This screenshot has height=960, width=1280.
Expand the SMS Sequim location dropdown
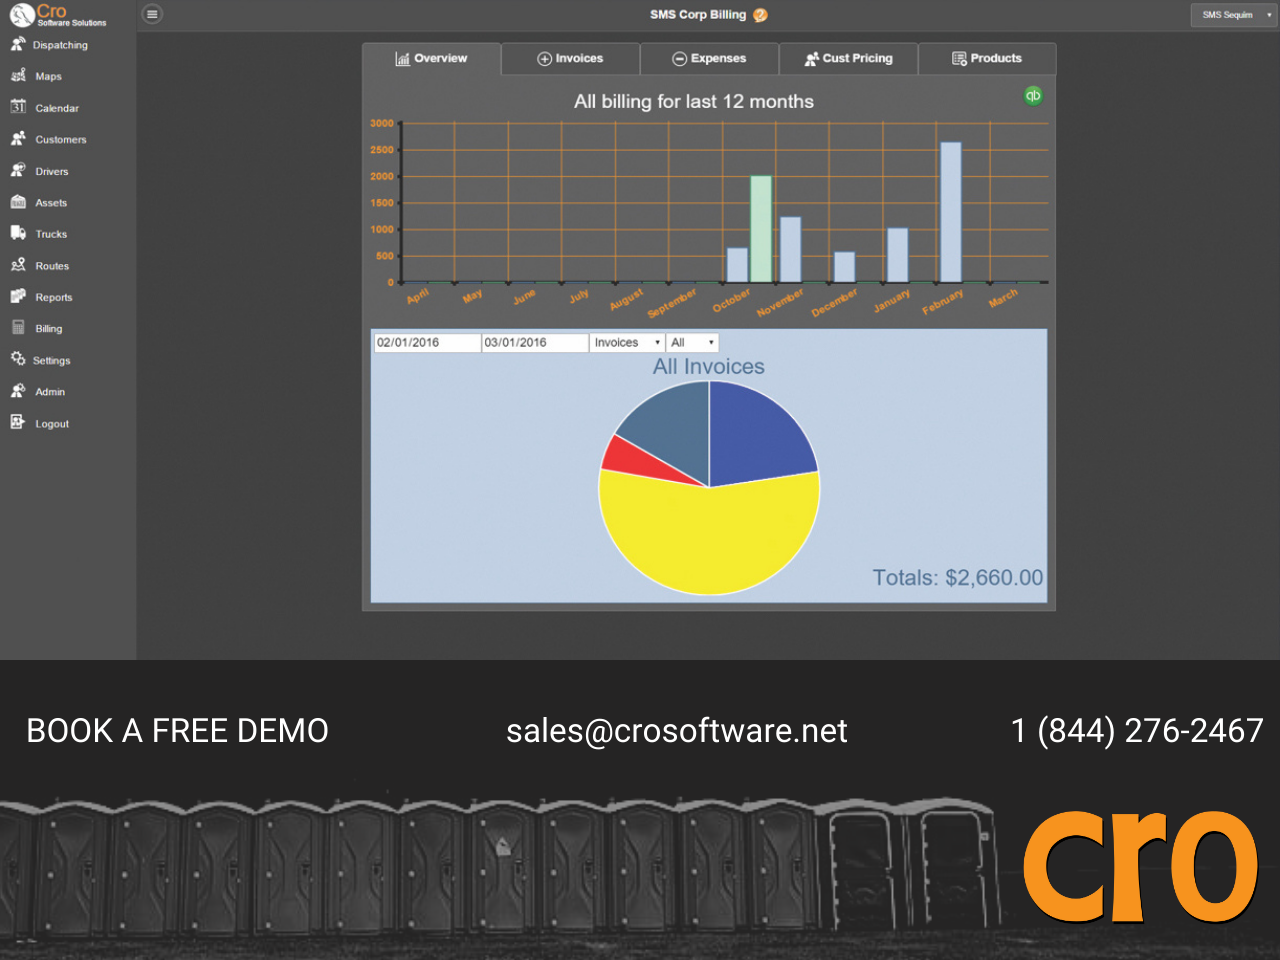[x=1235, y=15]
